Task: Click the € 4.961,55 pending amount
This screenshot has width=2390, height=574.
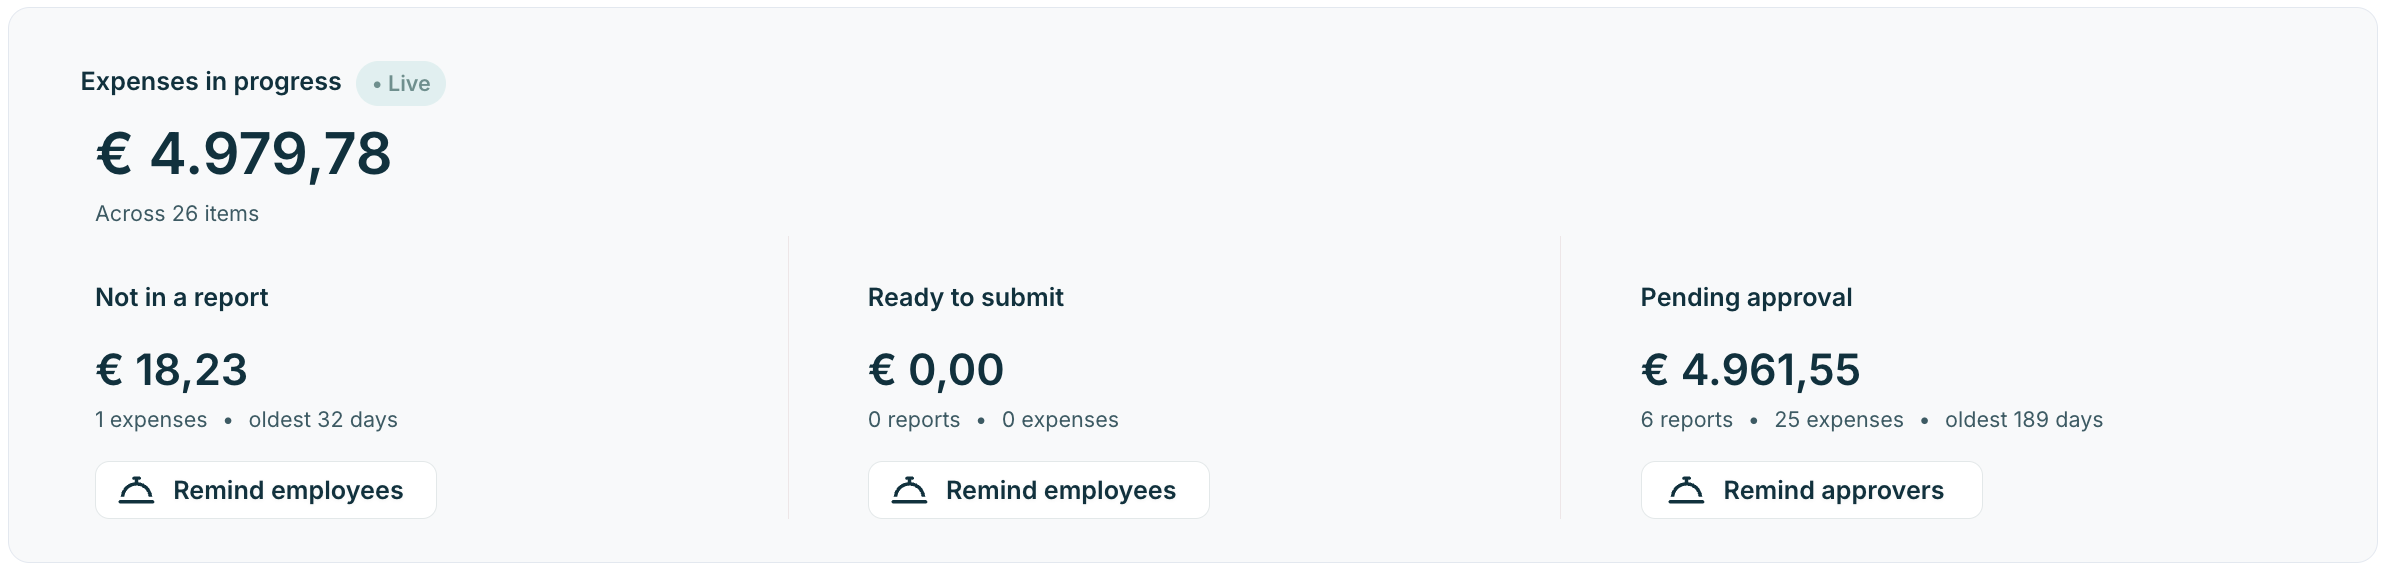Action: click(1751, 370)
